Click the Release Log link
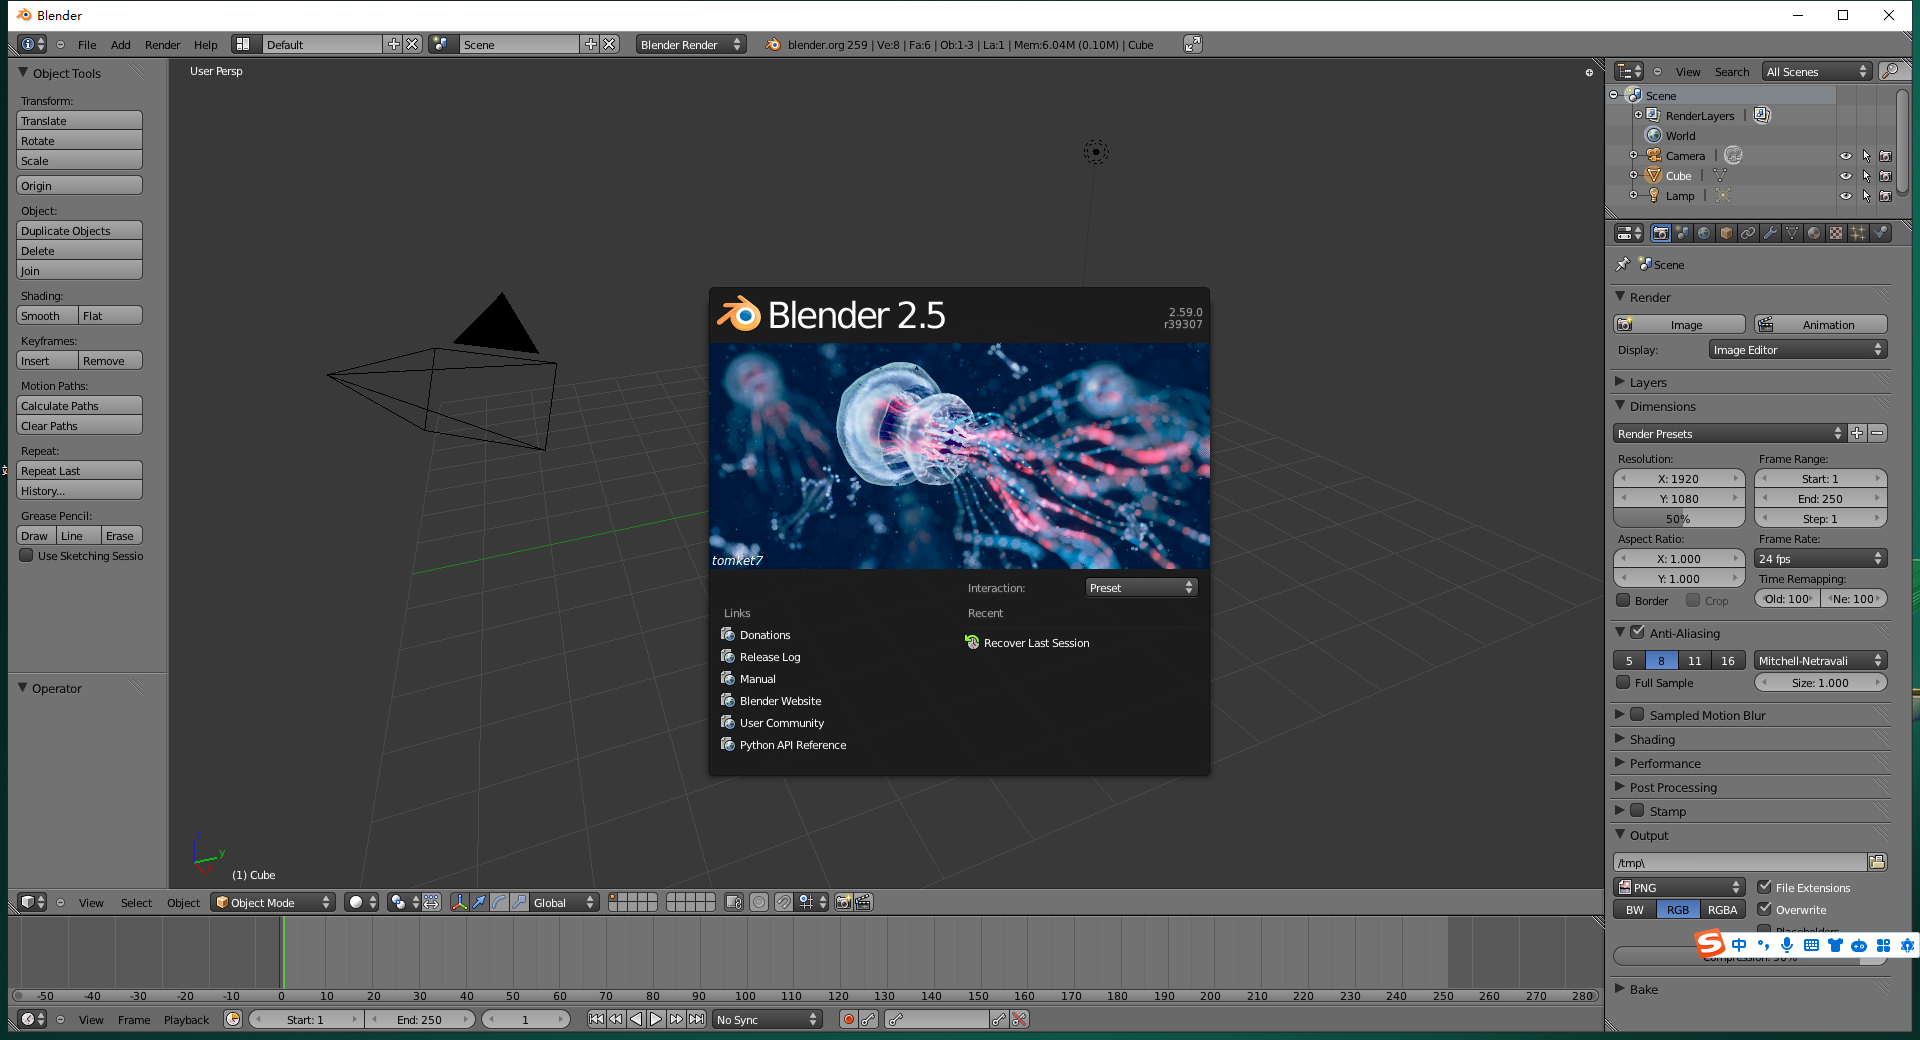Screen dimensions: 1920x1040 770,657
